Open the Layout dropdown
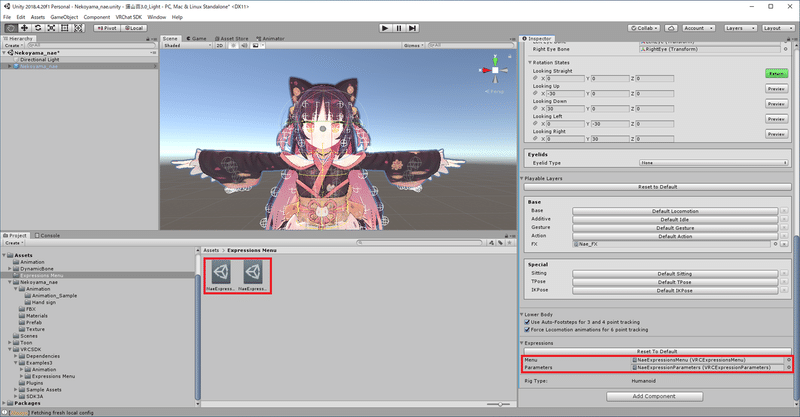 click(x=778, y=28)
